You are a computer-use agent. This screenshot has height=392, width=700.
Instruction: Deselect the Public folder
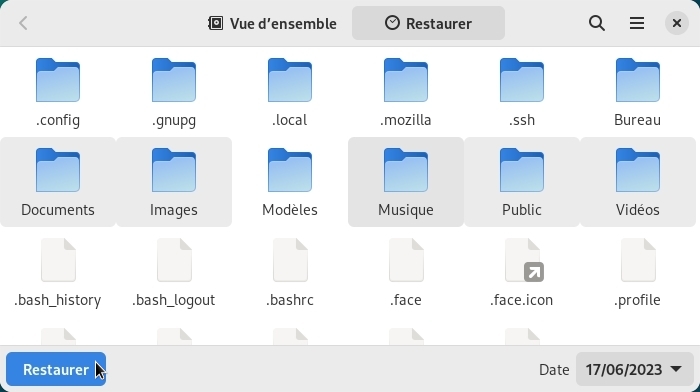pyautogui.click(x=522, y=182)
